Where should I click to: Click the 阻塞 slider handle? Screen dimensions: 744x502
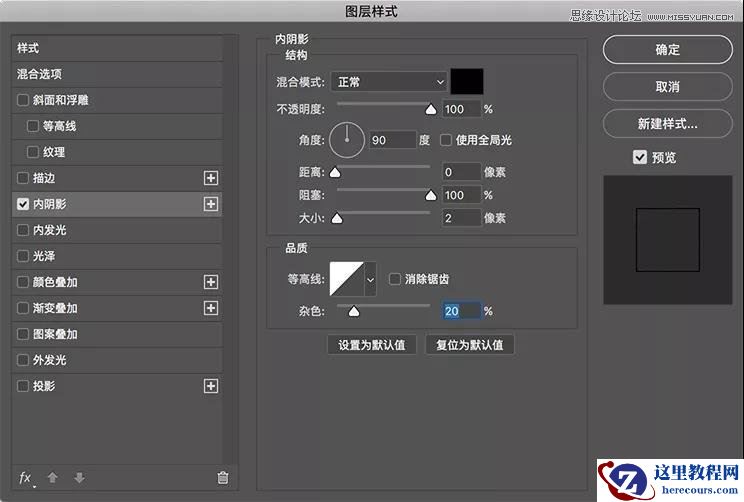[x=430, y=195]
